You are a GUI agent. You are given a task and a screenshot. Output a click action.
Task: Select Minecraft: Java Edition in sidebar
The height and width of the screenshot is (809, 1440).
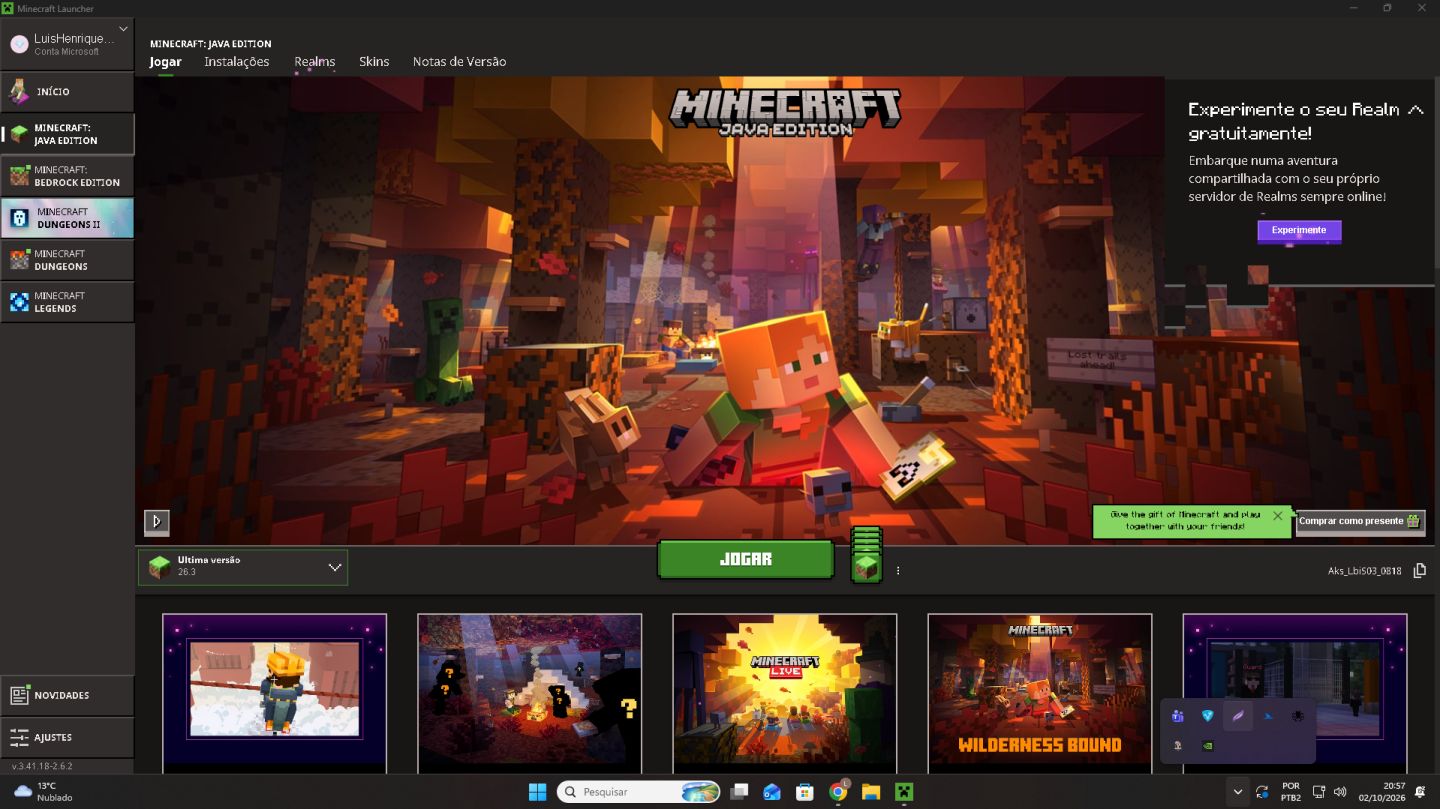point(67,134)
